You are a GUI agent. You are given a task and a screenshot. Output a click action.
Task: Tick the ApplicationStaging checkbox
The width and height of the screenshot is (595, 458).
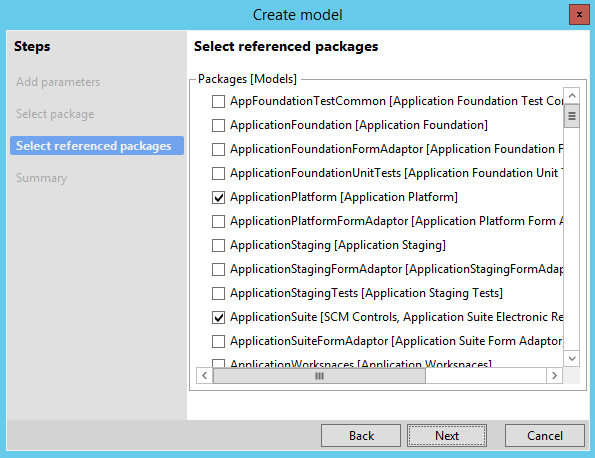coord(218,245)
